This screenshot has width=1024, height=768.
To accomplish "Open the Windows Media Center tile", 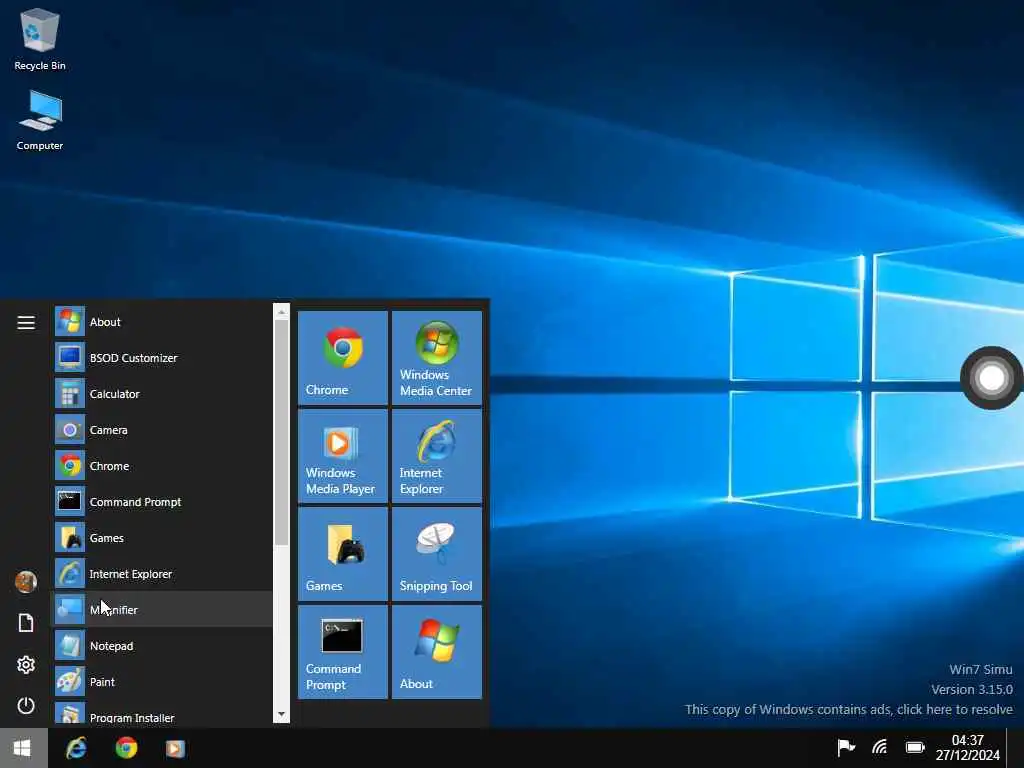I will (437, 358).
